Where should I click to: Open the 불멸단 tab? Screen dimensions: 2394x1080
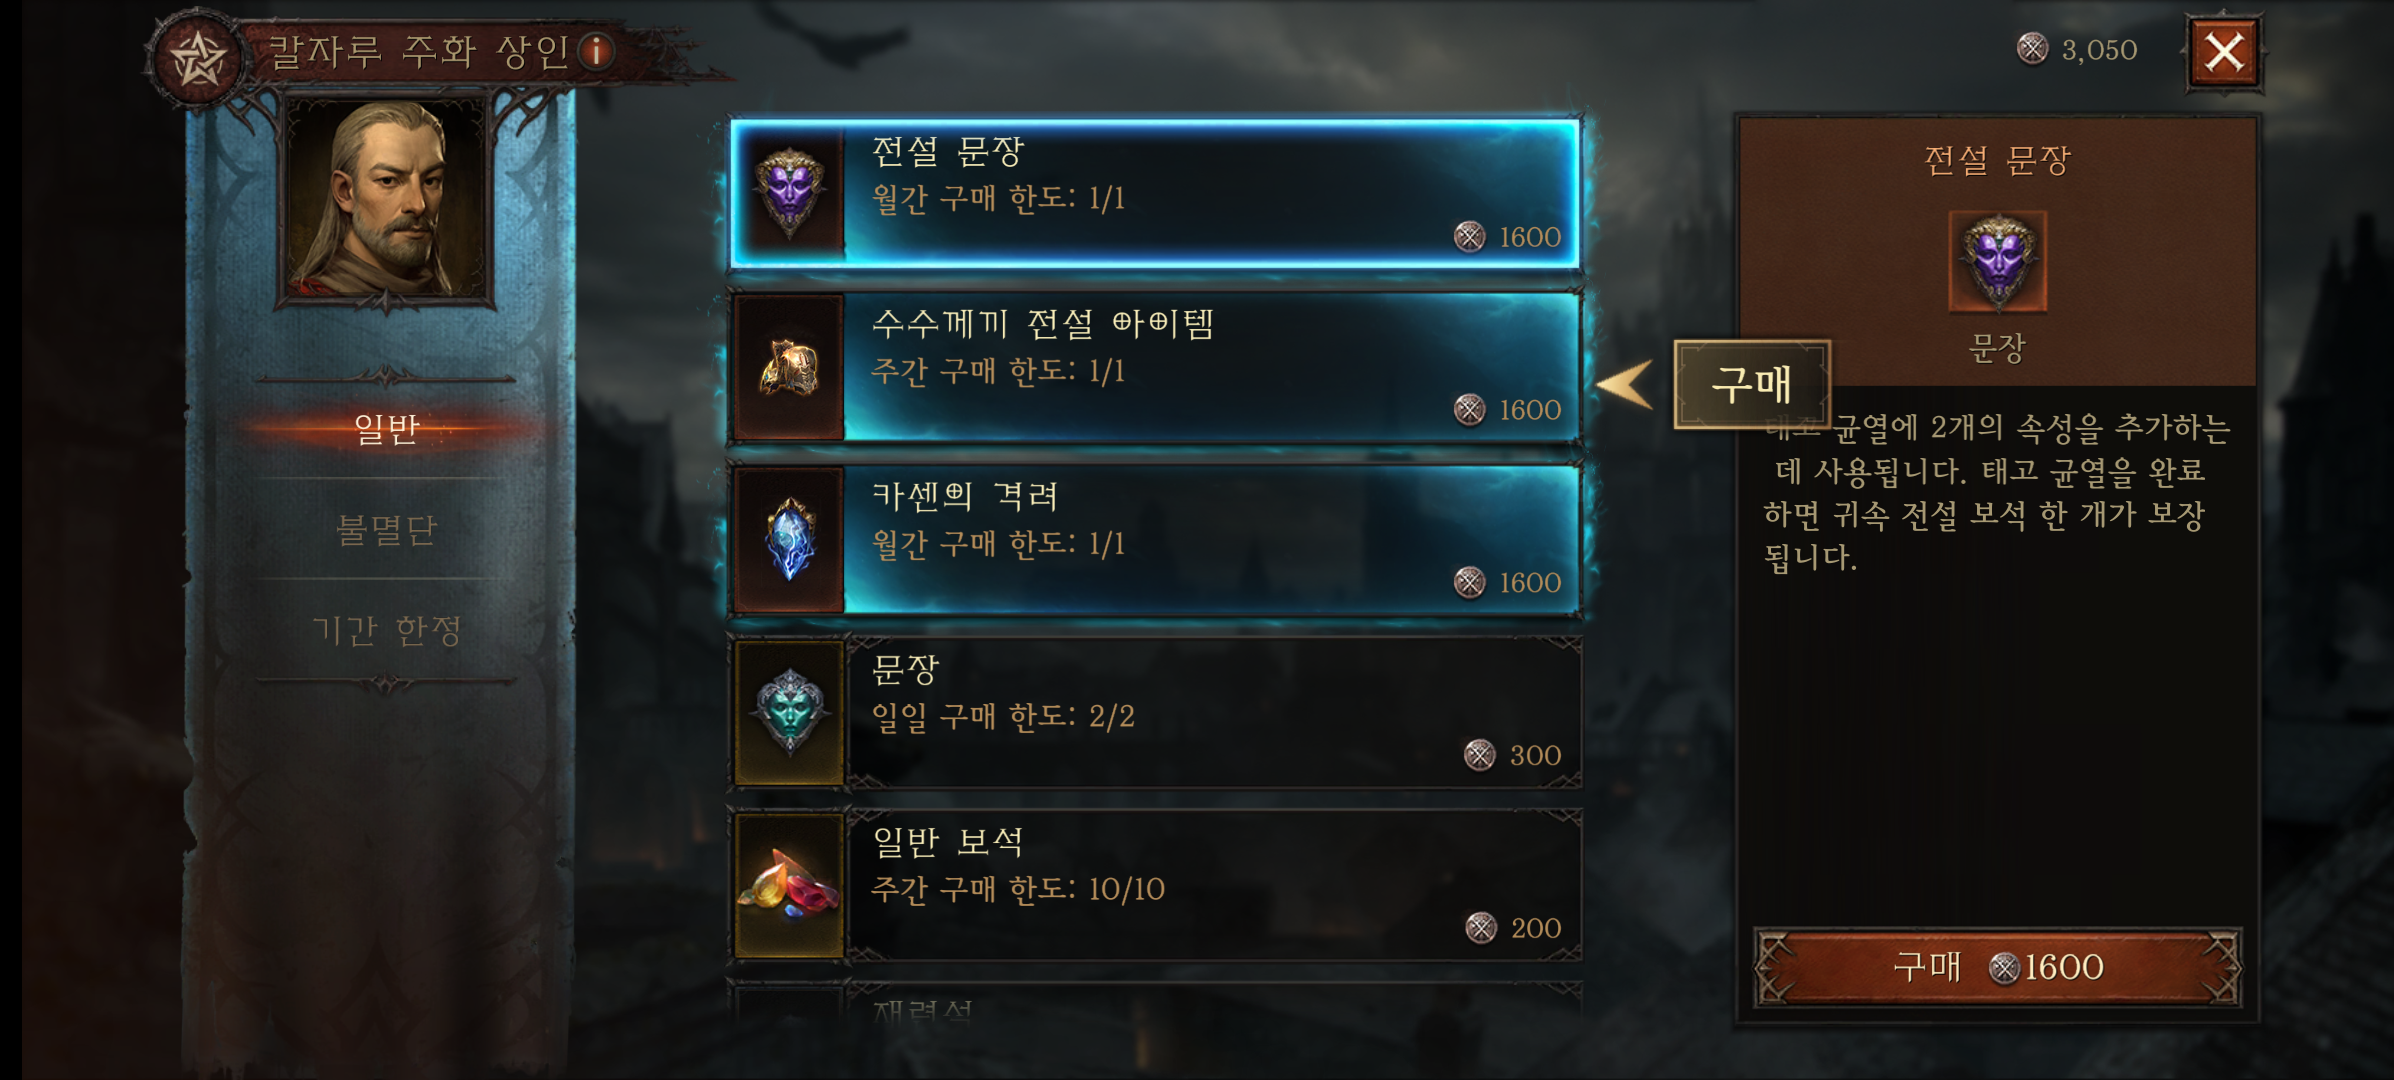387,530
